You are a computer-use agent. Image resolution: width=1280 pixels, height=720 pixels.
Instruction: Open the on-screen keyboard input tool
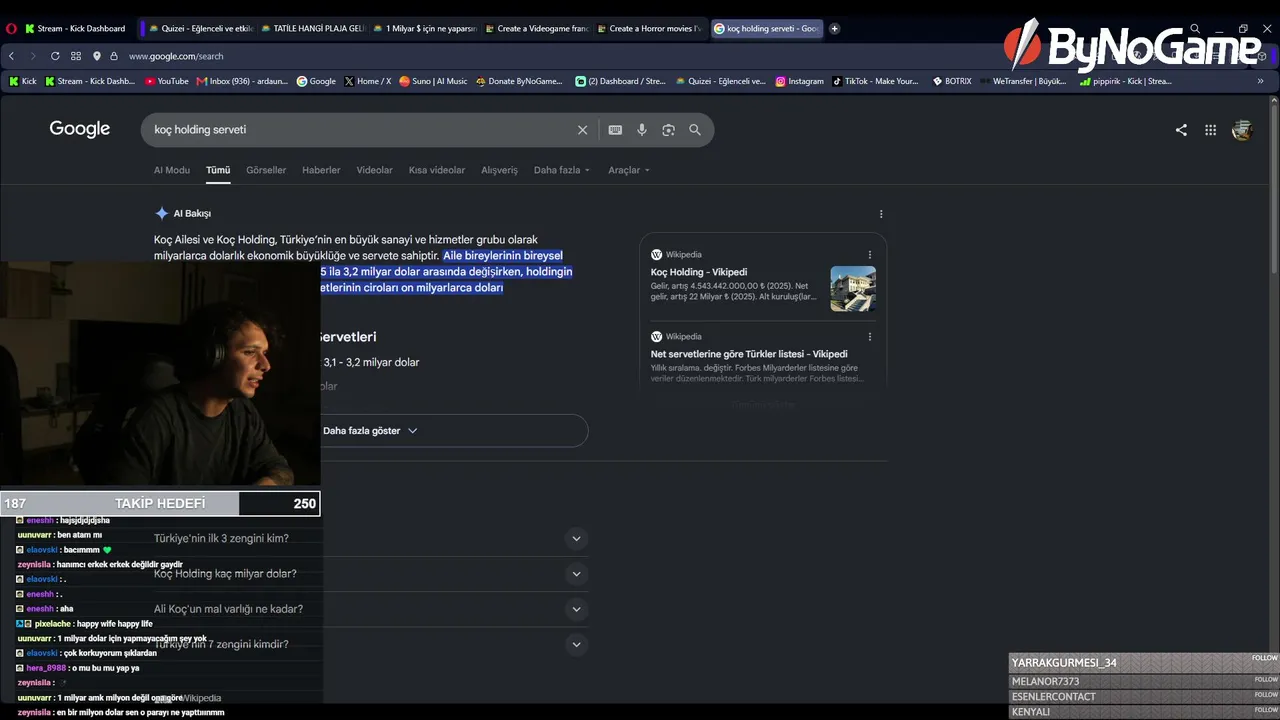[x=615, y=130]
